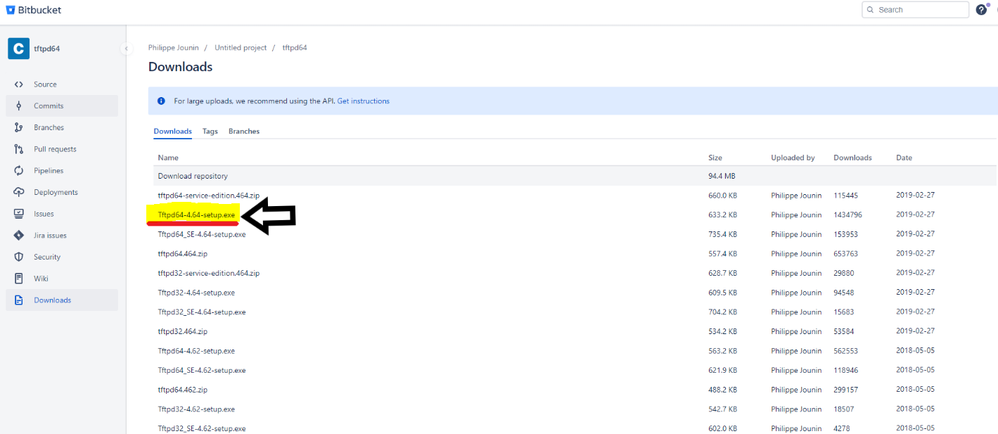Click the Search input field
Screen dimensions: 998x434
(x=920, y=10)
